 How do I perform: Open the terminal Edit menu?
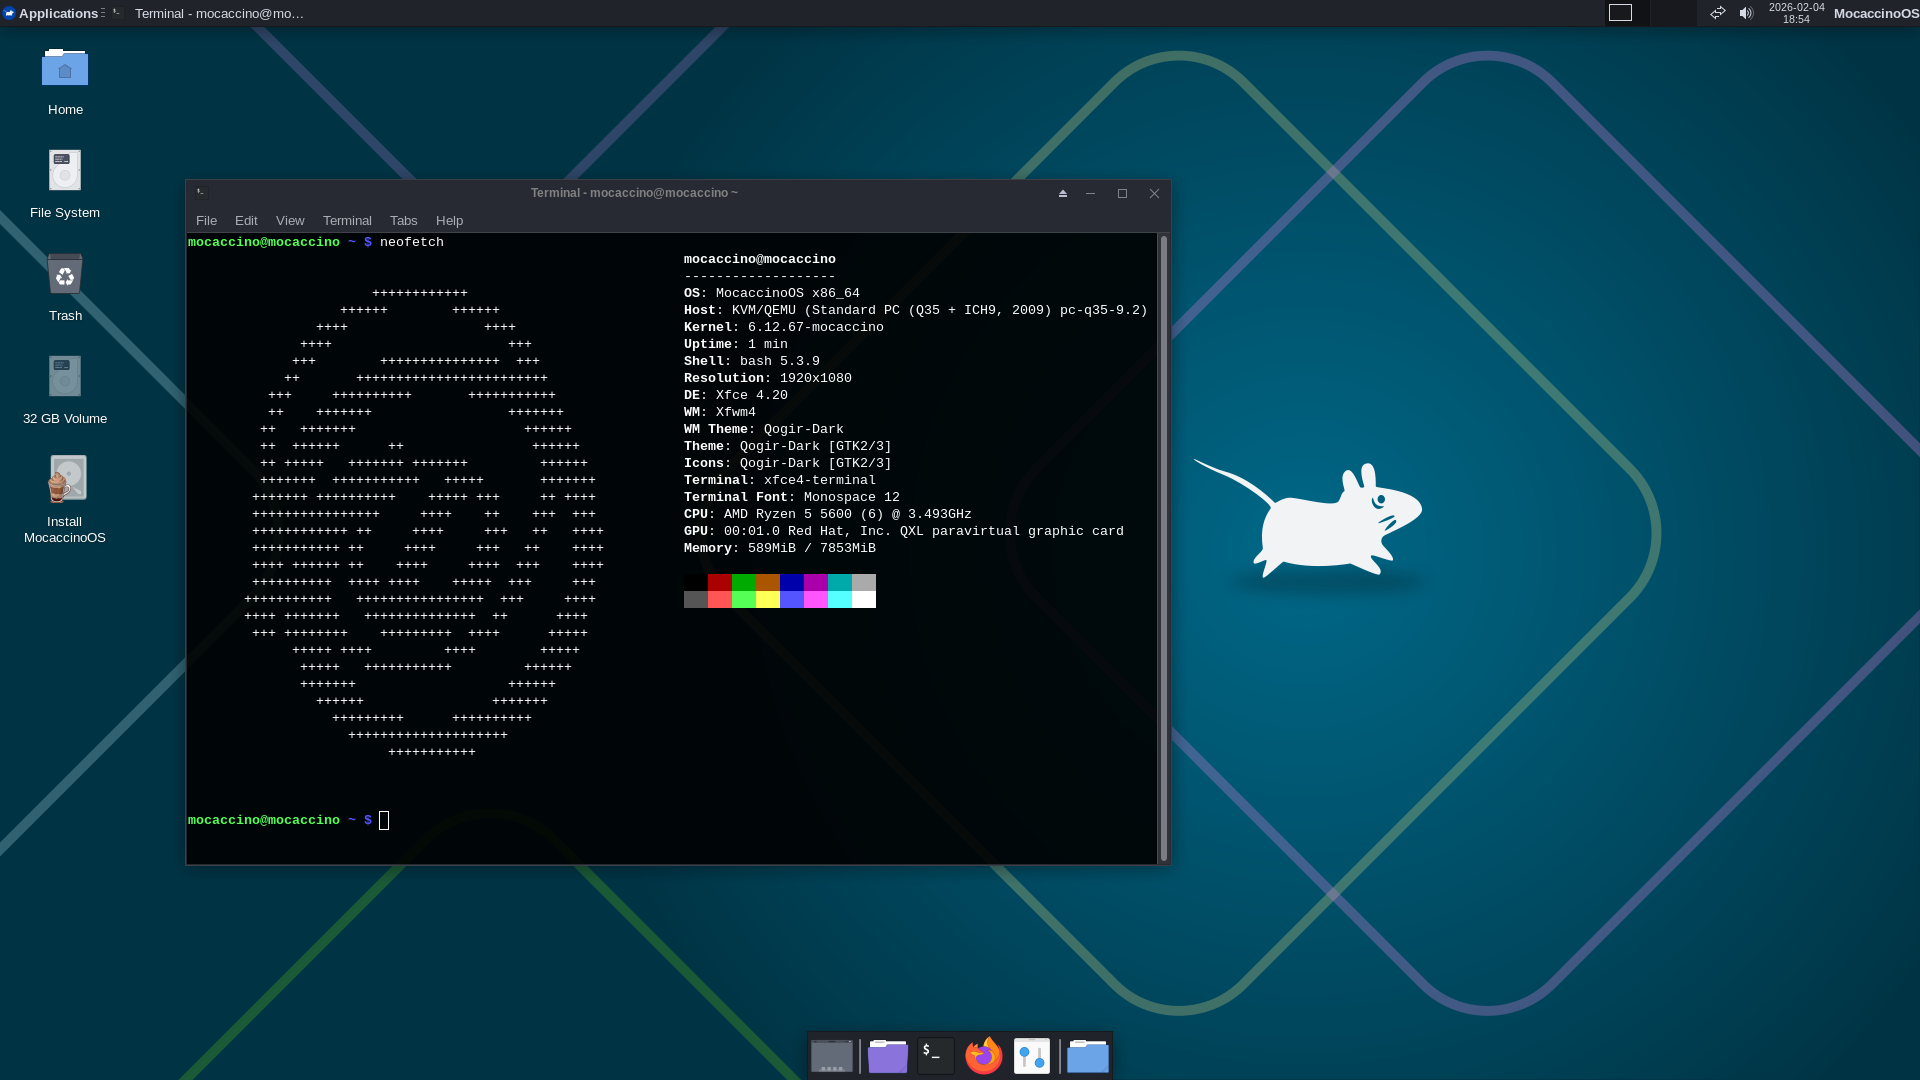(x=246, y=220)
